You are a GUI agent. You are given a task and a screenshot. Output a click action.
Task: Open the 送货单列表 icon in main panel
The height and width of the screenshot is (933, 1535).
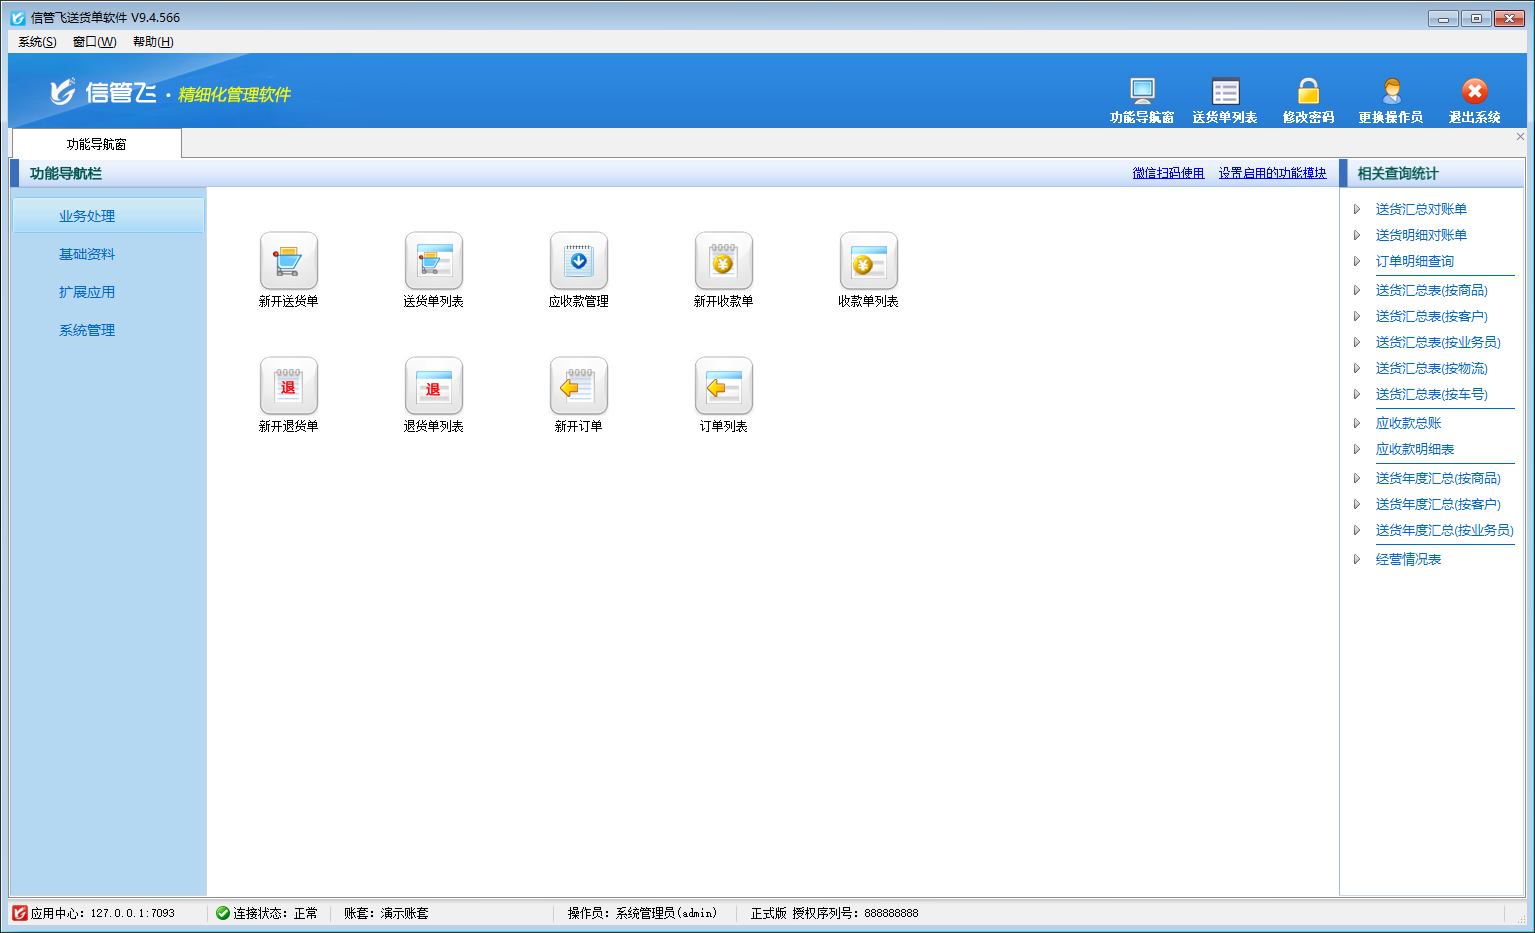click(x=433, y=261)
